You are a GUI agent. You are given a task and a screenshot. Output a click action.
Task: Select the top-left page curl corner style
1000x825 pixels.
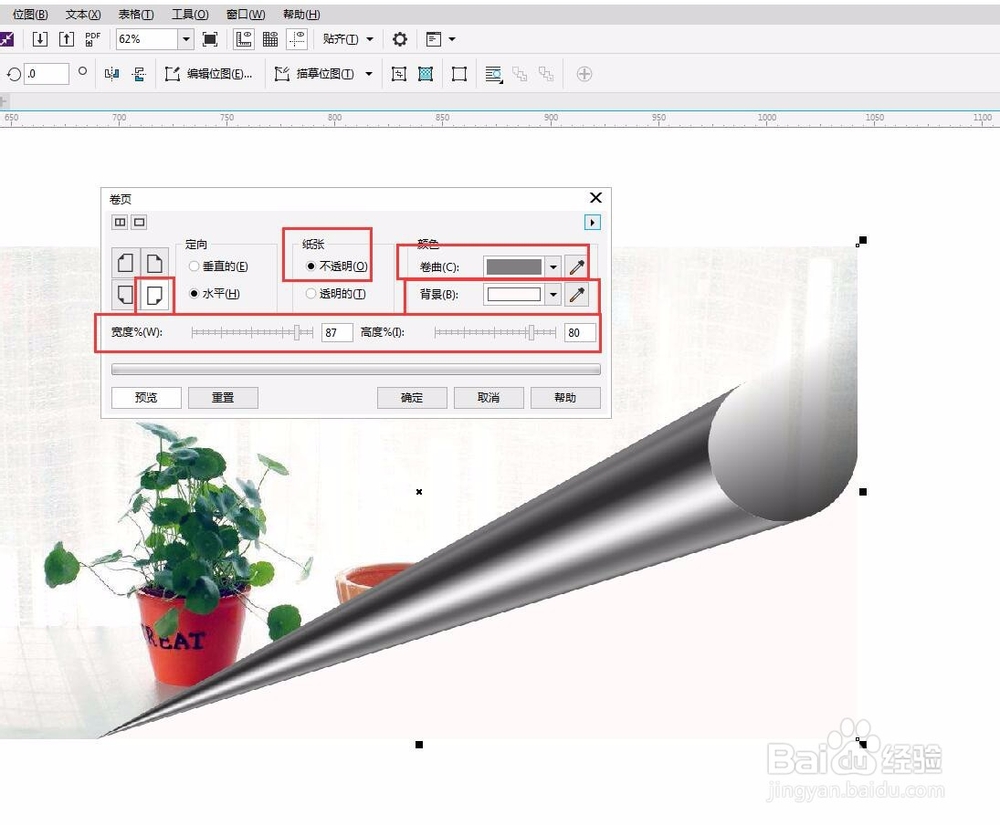[126, 262]
